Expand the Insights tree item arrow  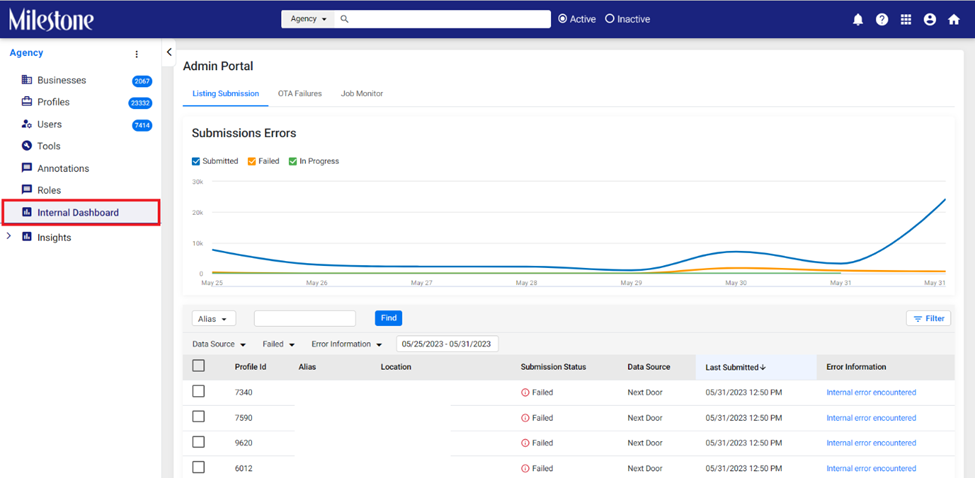[8, 236]
